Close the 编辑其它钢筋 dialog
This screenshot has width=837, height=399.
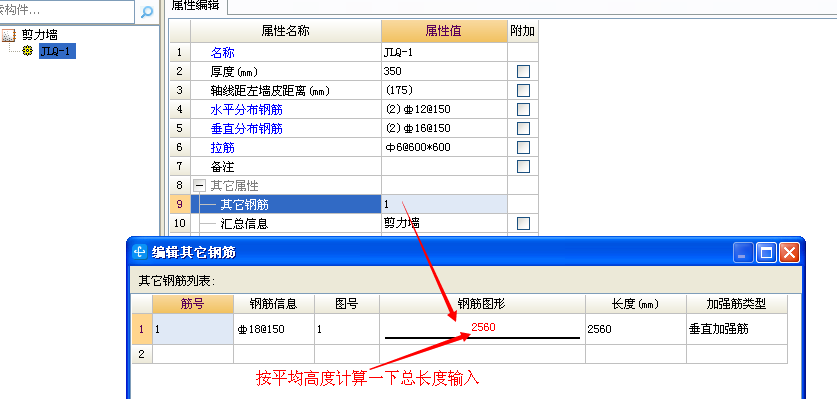(789, 252)
